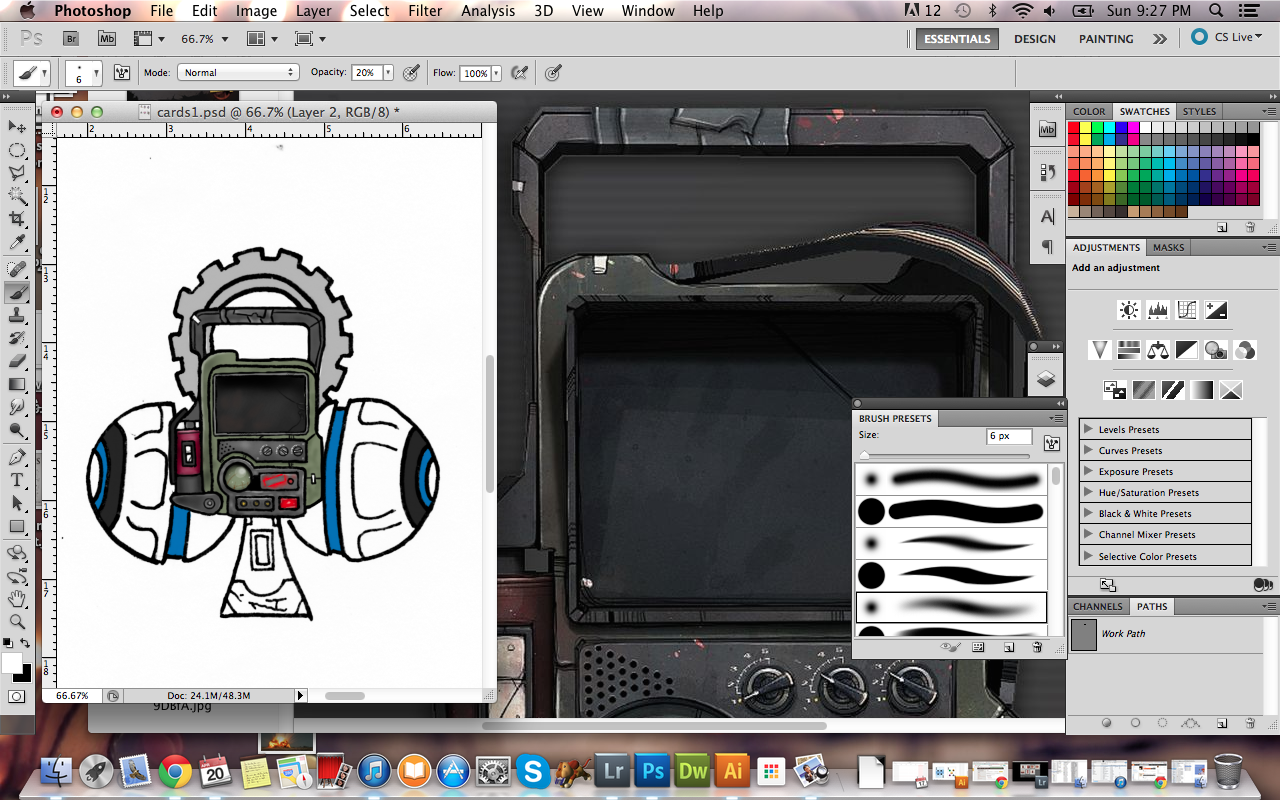This screenshot has height=800, width=1280.
Task: Switch to the Painting workspace
Action: [1106, 39]
